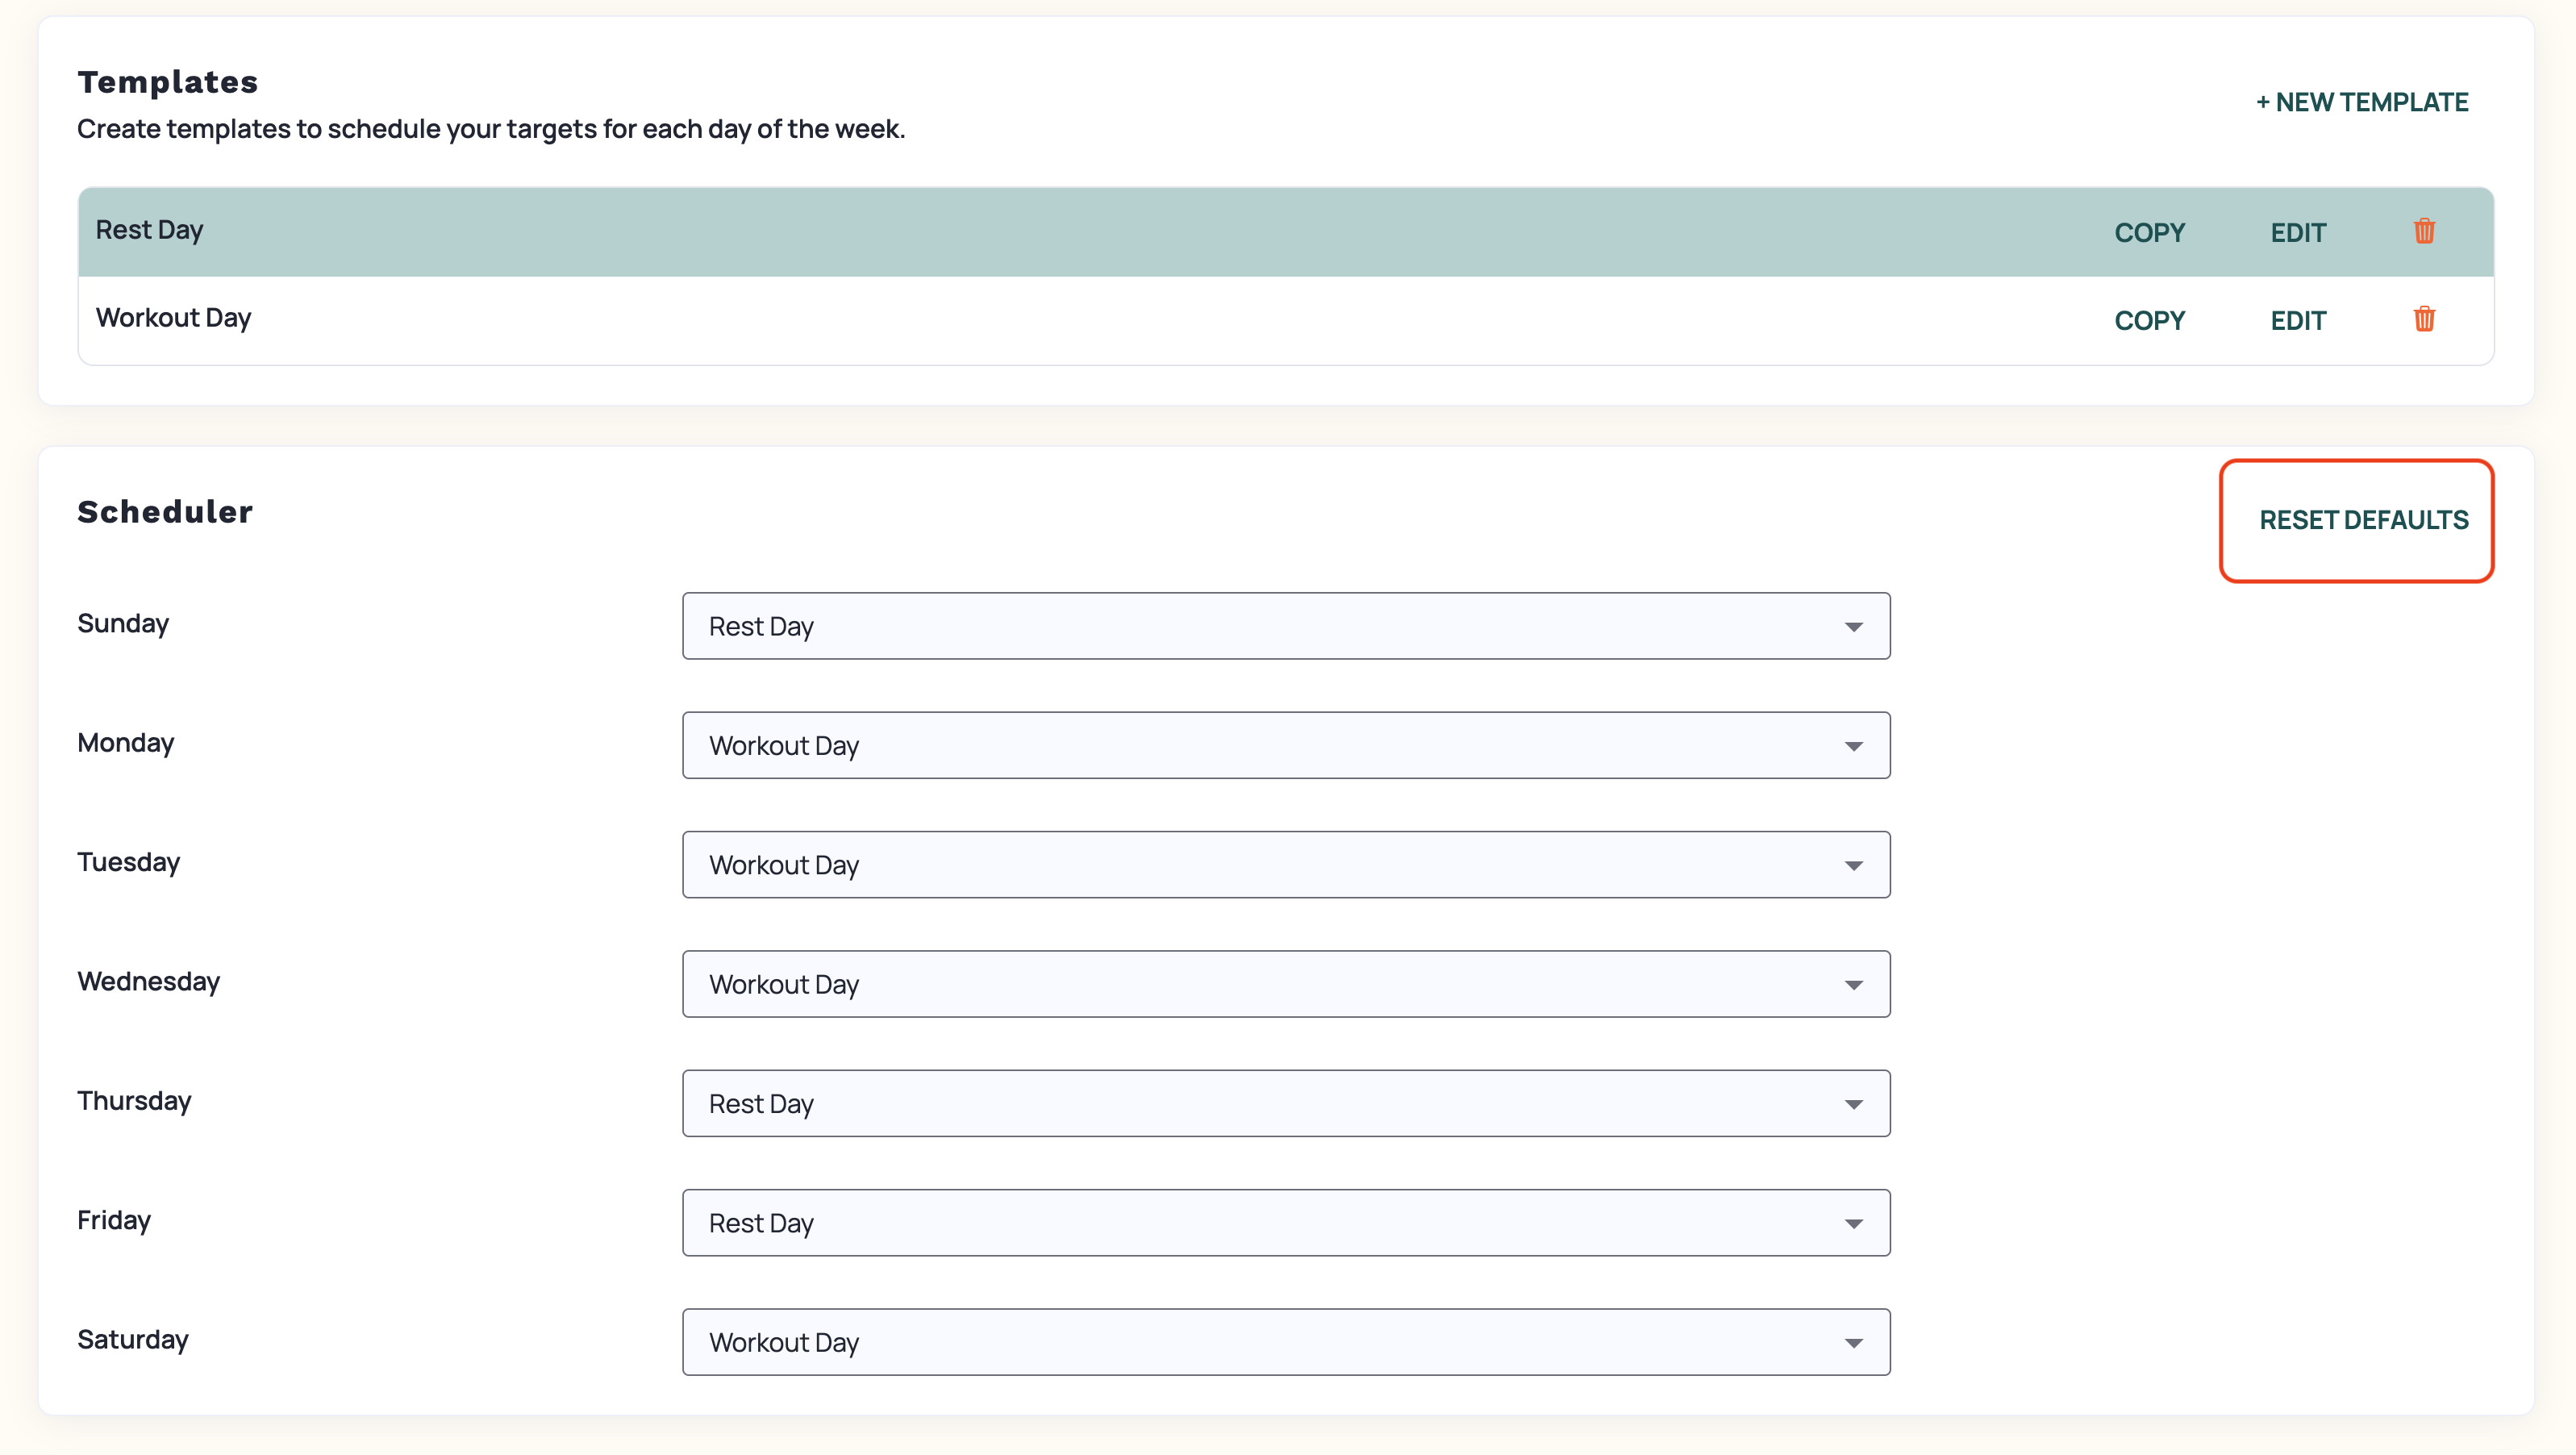Screen dimensions: 2576x1455
Task: Open the Tuesday template dropdown
Action: (1286, 865)
